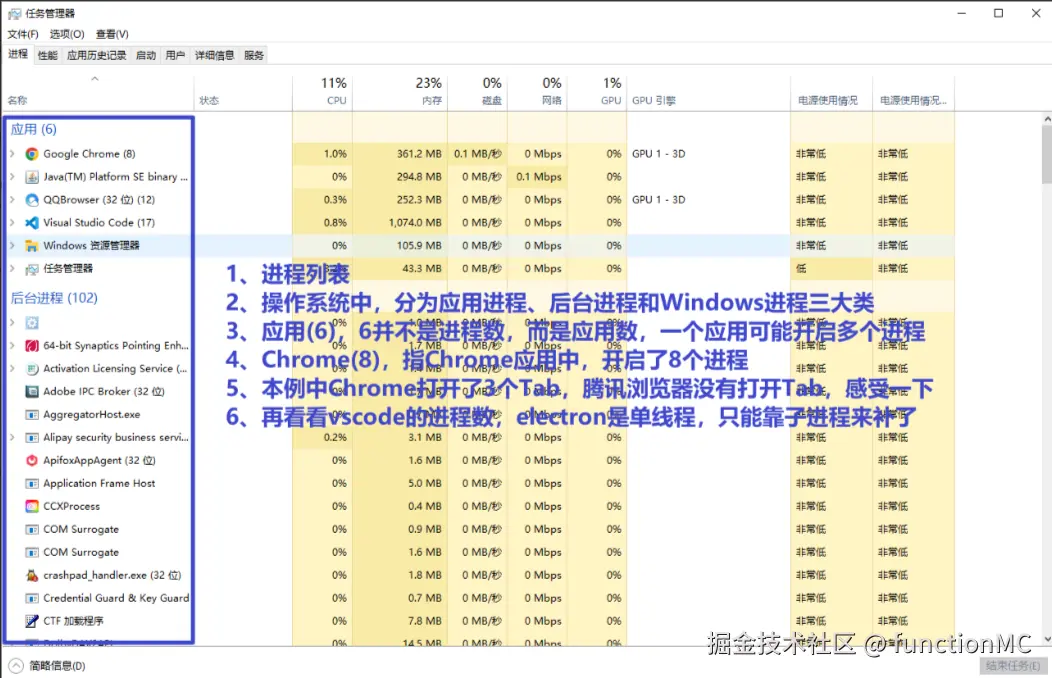Expand the Java(TM) Platform SE binary row
Viewport: 1052px width, 678px height.
[12, 177]
